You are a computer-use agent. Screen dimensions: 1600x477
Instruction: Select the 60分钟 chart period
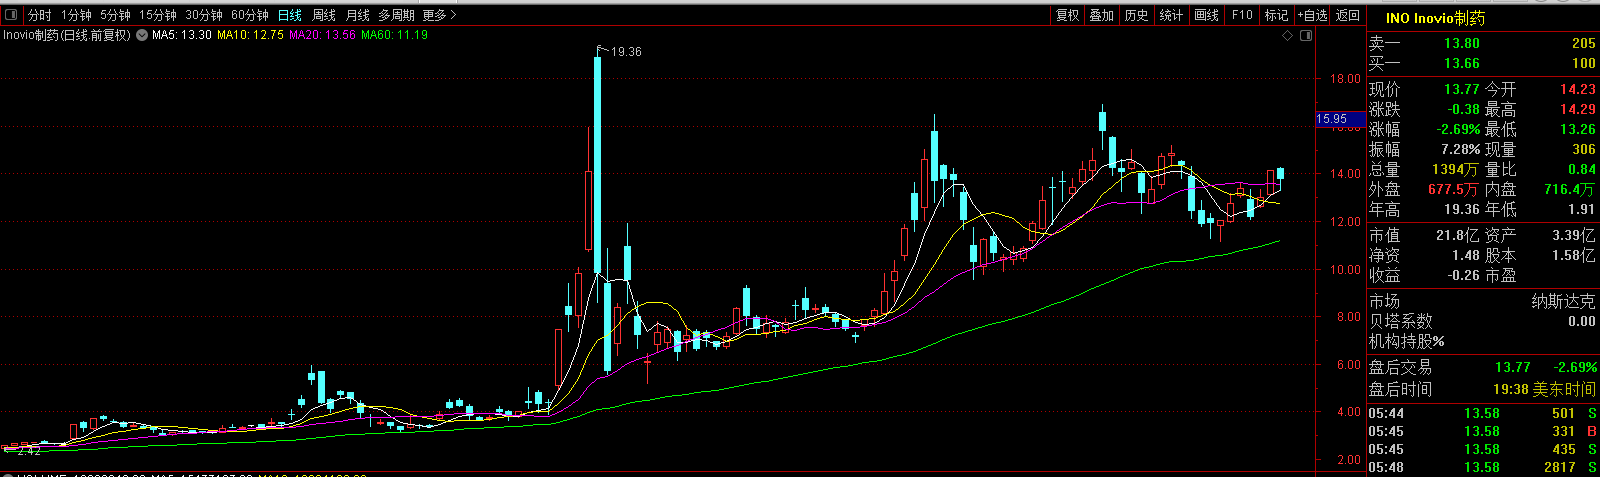tap(250, 15)
